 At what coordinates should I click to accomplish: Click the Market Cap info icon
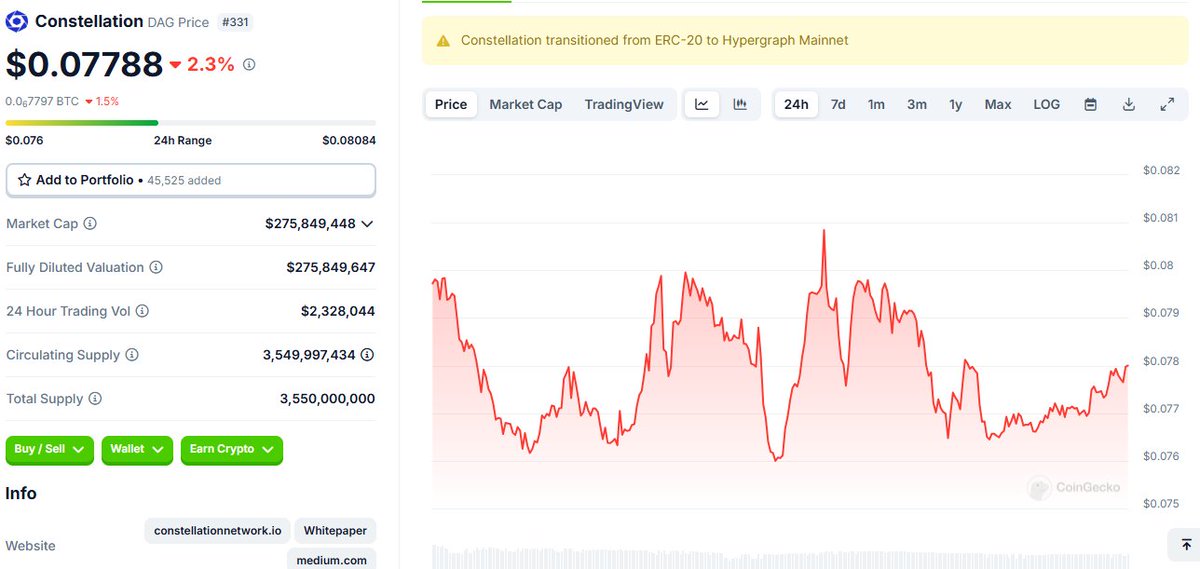coord(90,224)
